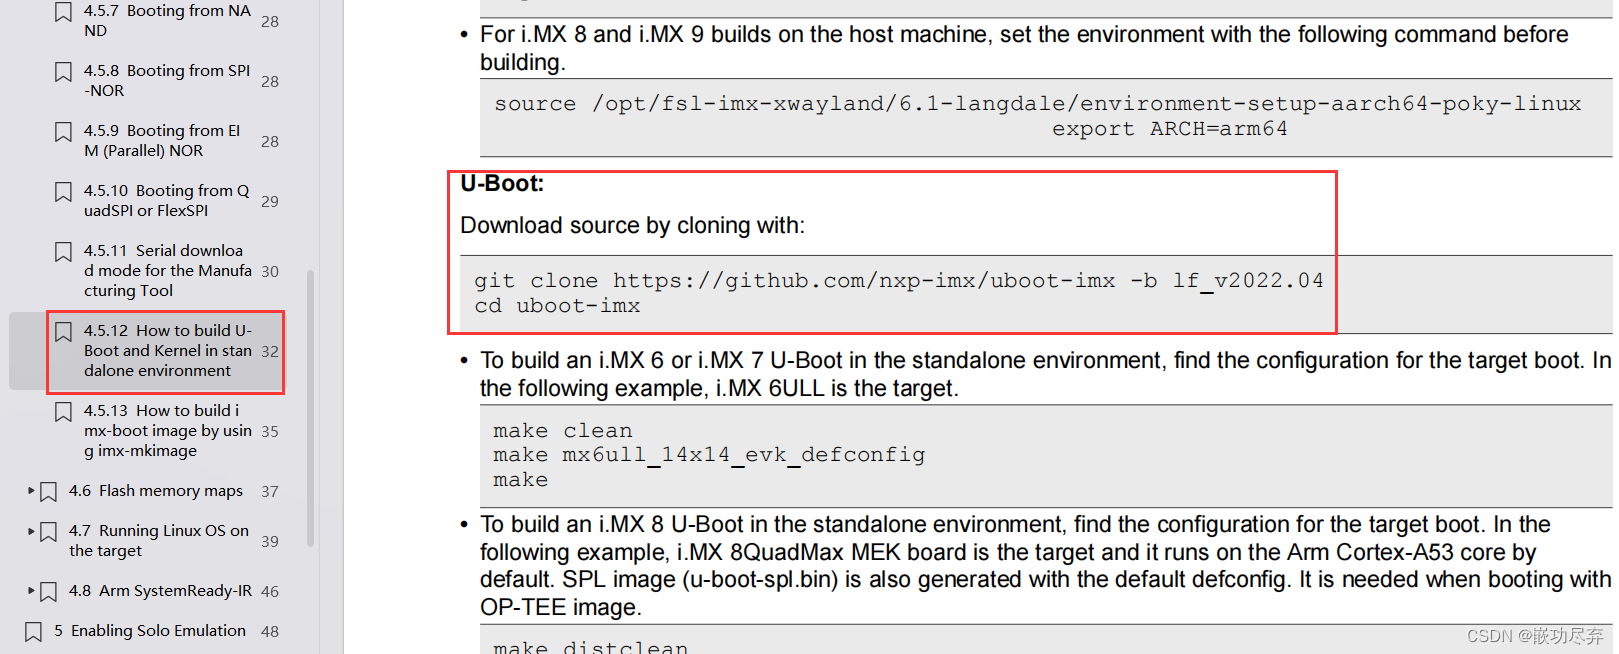Click bookmark icon beside 4.5.7 Booting from NAND

coord(62,12)
